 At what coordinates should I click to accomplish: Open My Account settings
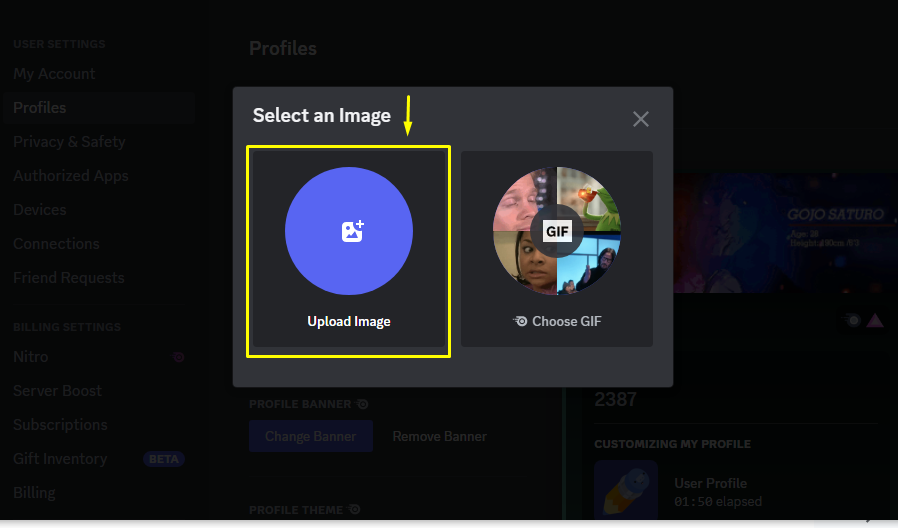[x=54, y=74]
